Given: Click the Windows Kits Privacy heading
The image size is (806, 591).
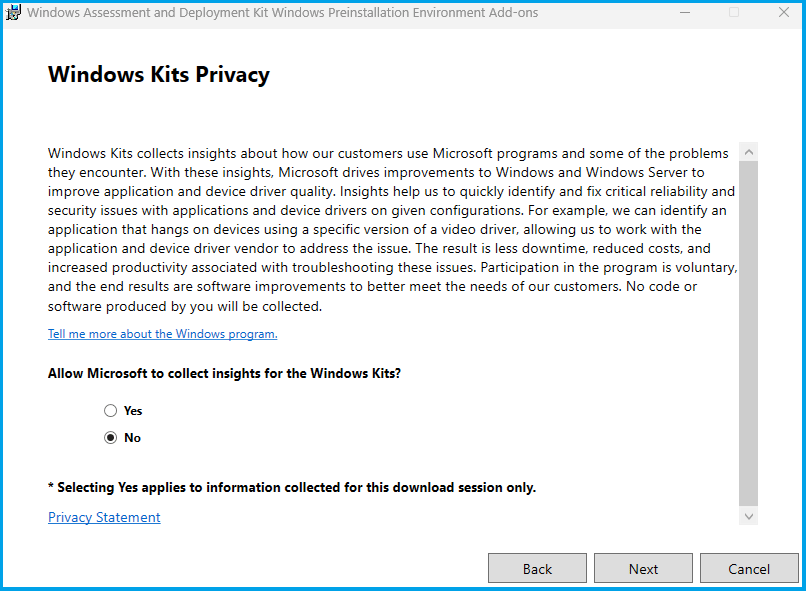Looking at the screenshot, I should (159, 75).
